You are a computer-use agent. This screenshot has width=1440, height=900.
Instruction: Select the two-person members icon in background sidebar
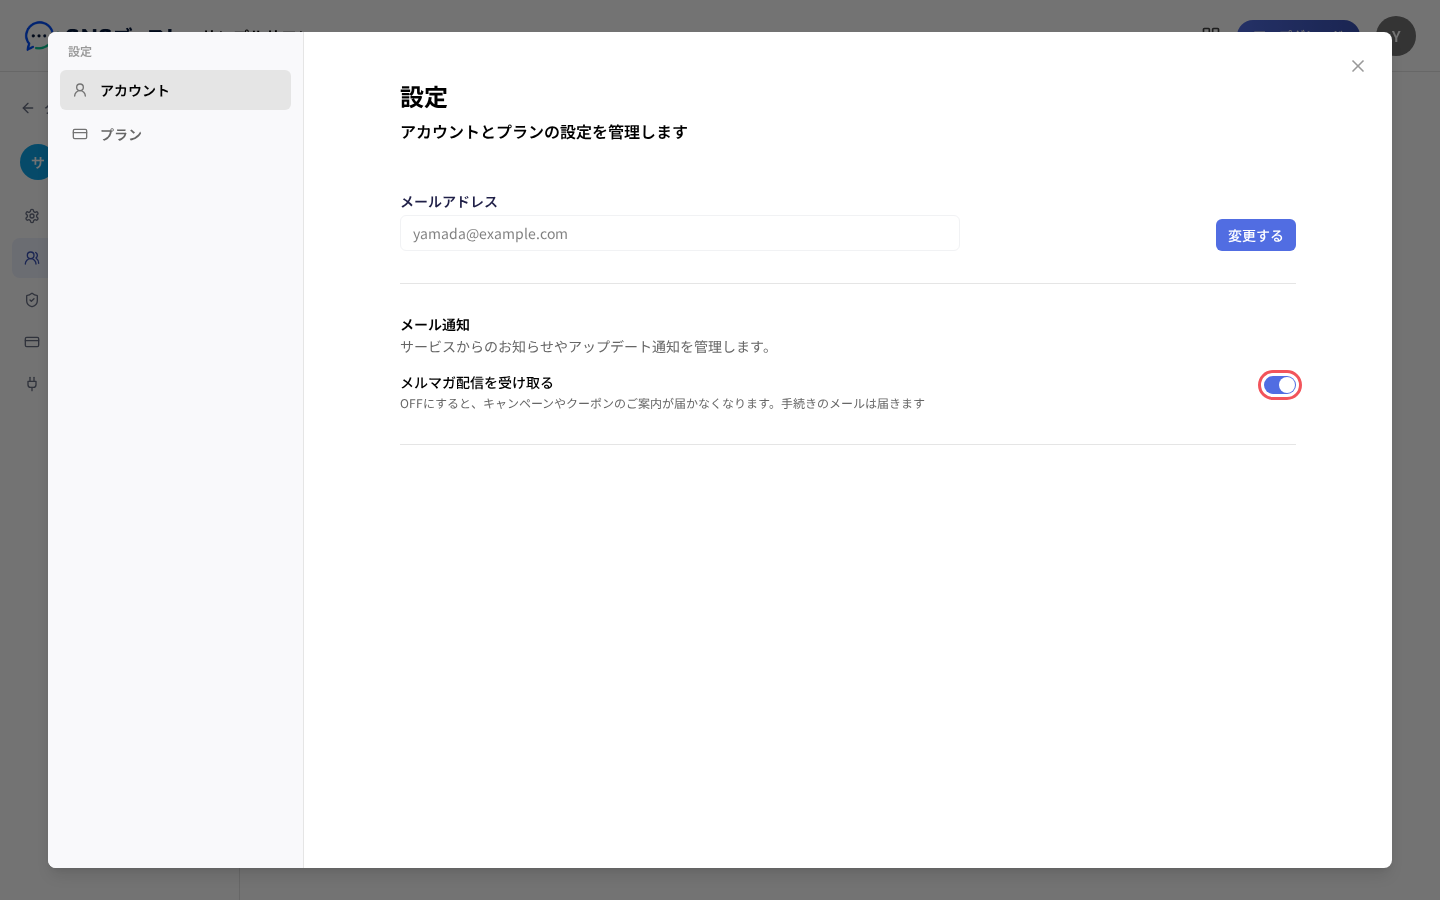32,258
